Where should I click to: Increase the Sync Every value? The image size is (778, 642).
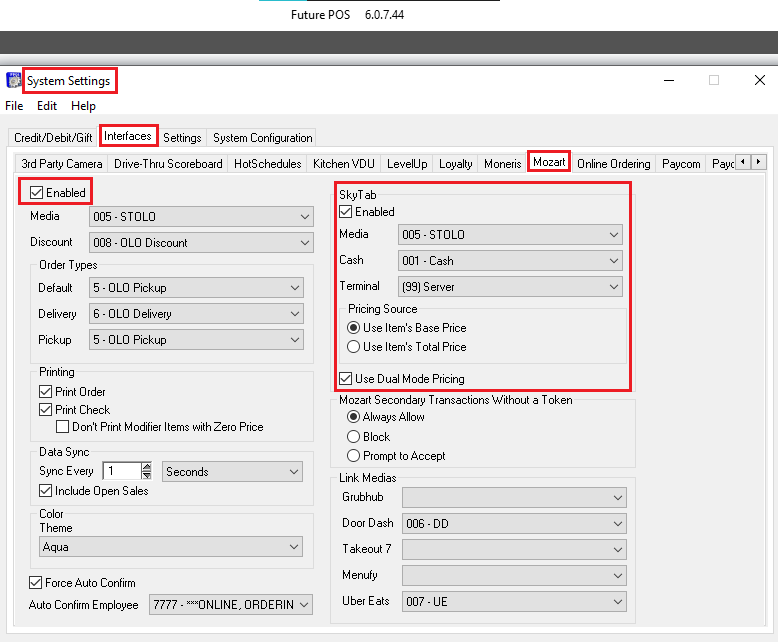[147, 466]
